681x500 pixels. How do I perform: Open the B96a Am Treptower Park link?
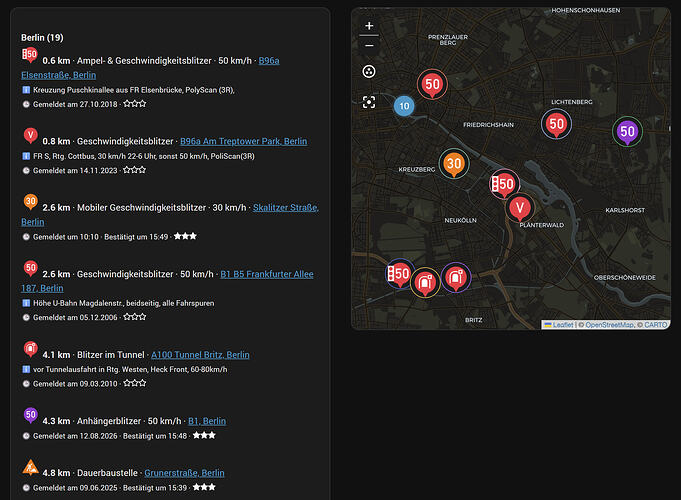244,142
